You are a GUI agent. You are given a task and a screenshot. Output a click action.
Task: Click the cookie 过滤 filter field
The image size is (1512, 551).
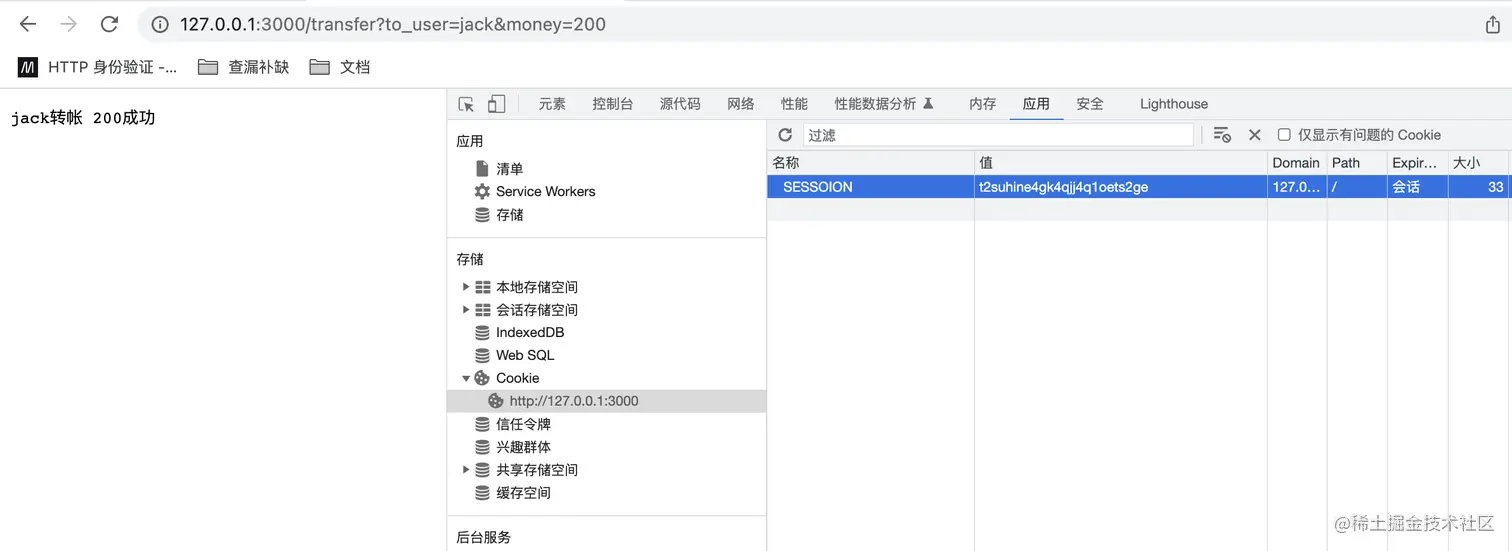998,135
